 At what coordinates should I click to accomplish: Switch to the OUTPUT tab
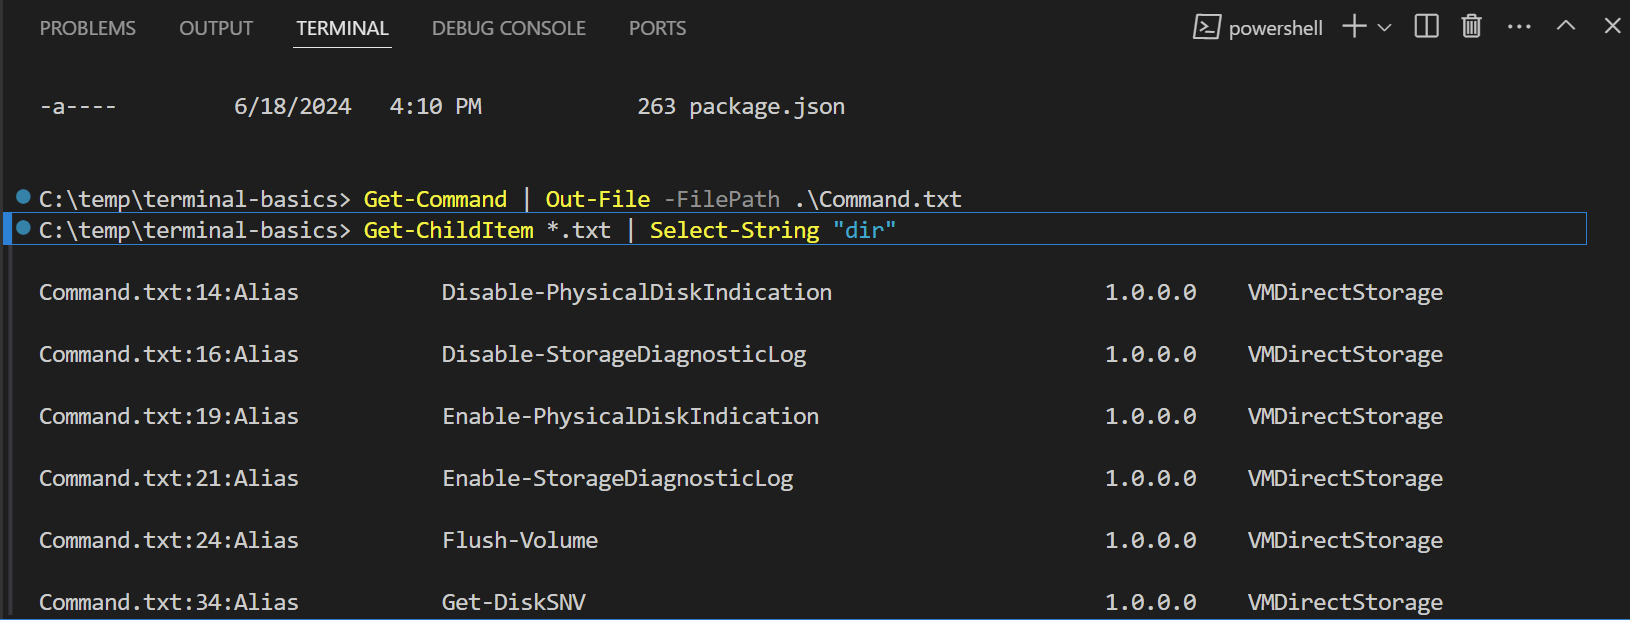coord(216,28)
